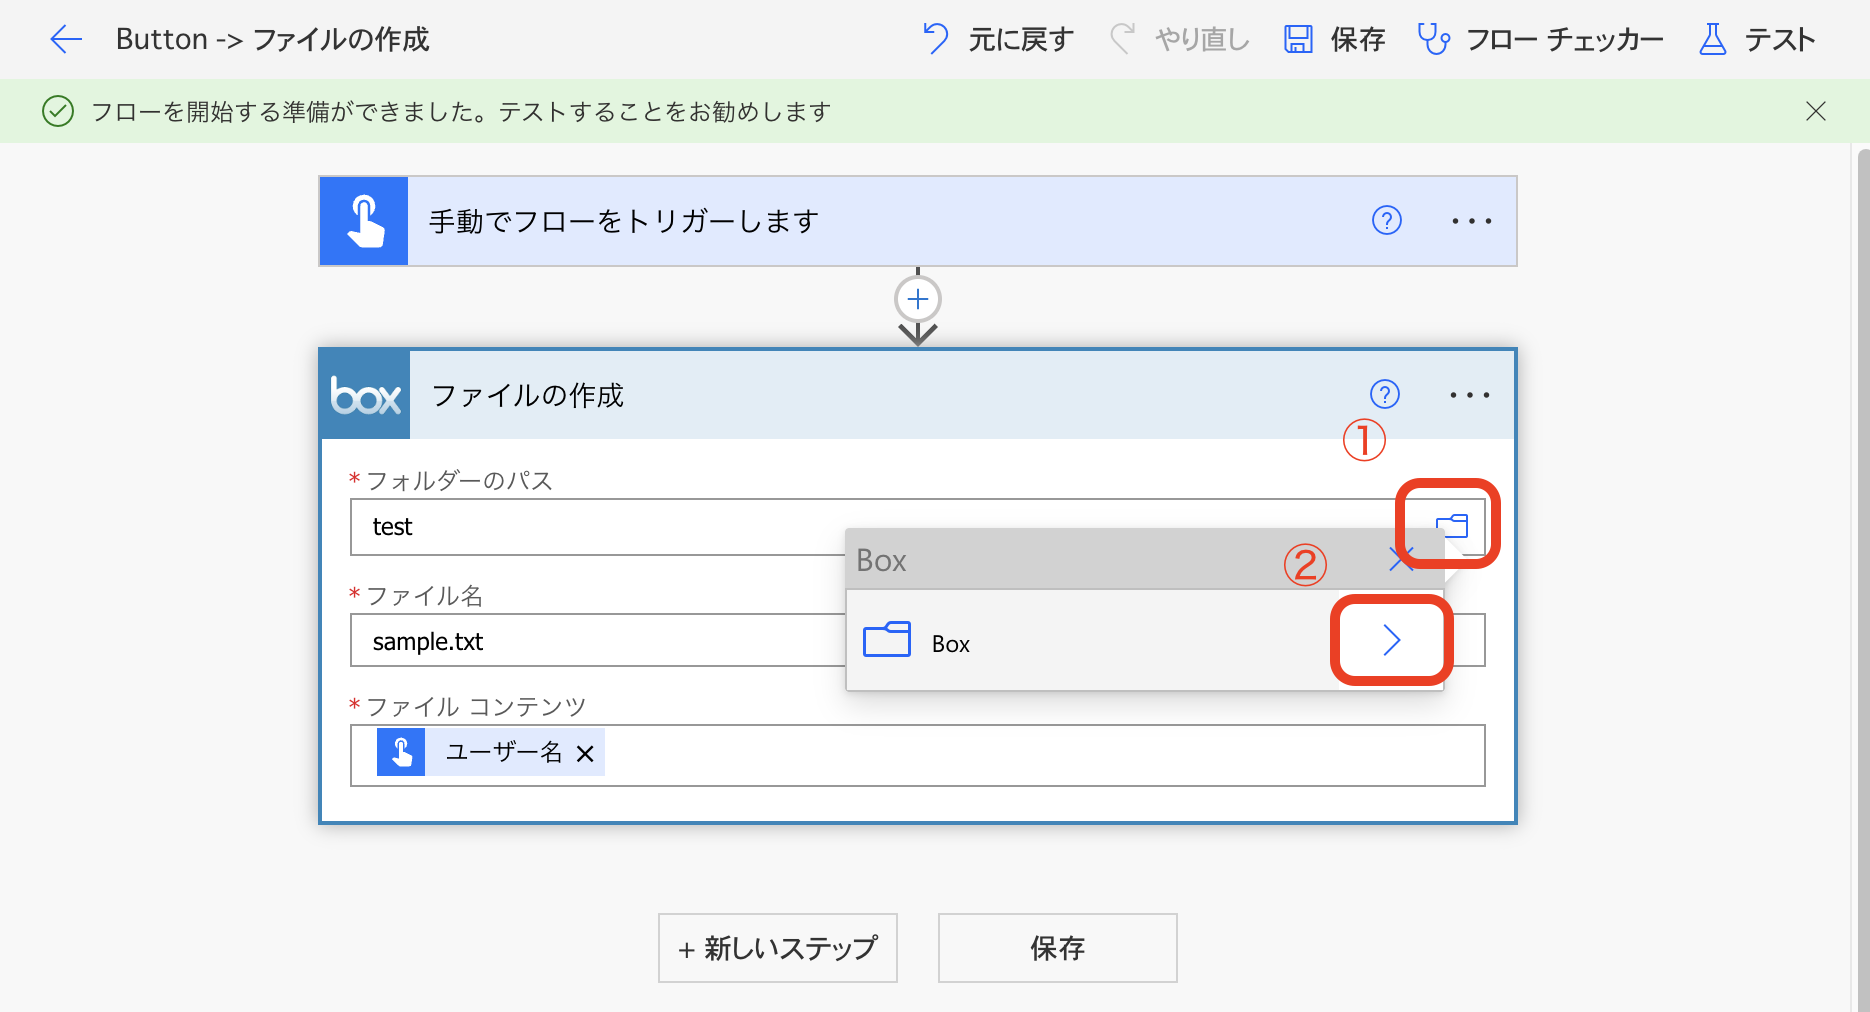Click the back arrow next to the flow title
1870x1012 pixels.
(65, 39)
